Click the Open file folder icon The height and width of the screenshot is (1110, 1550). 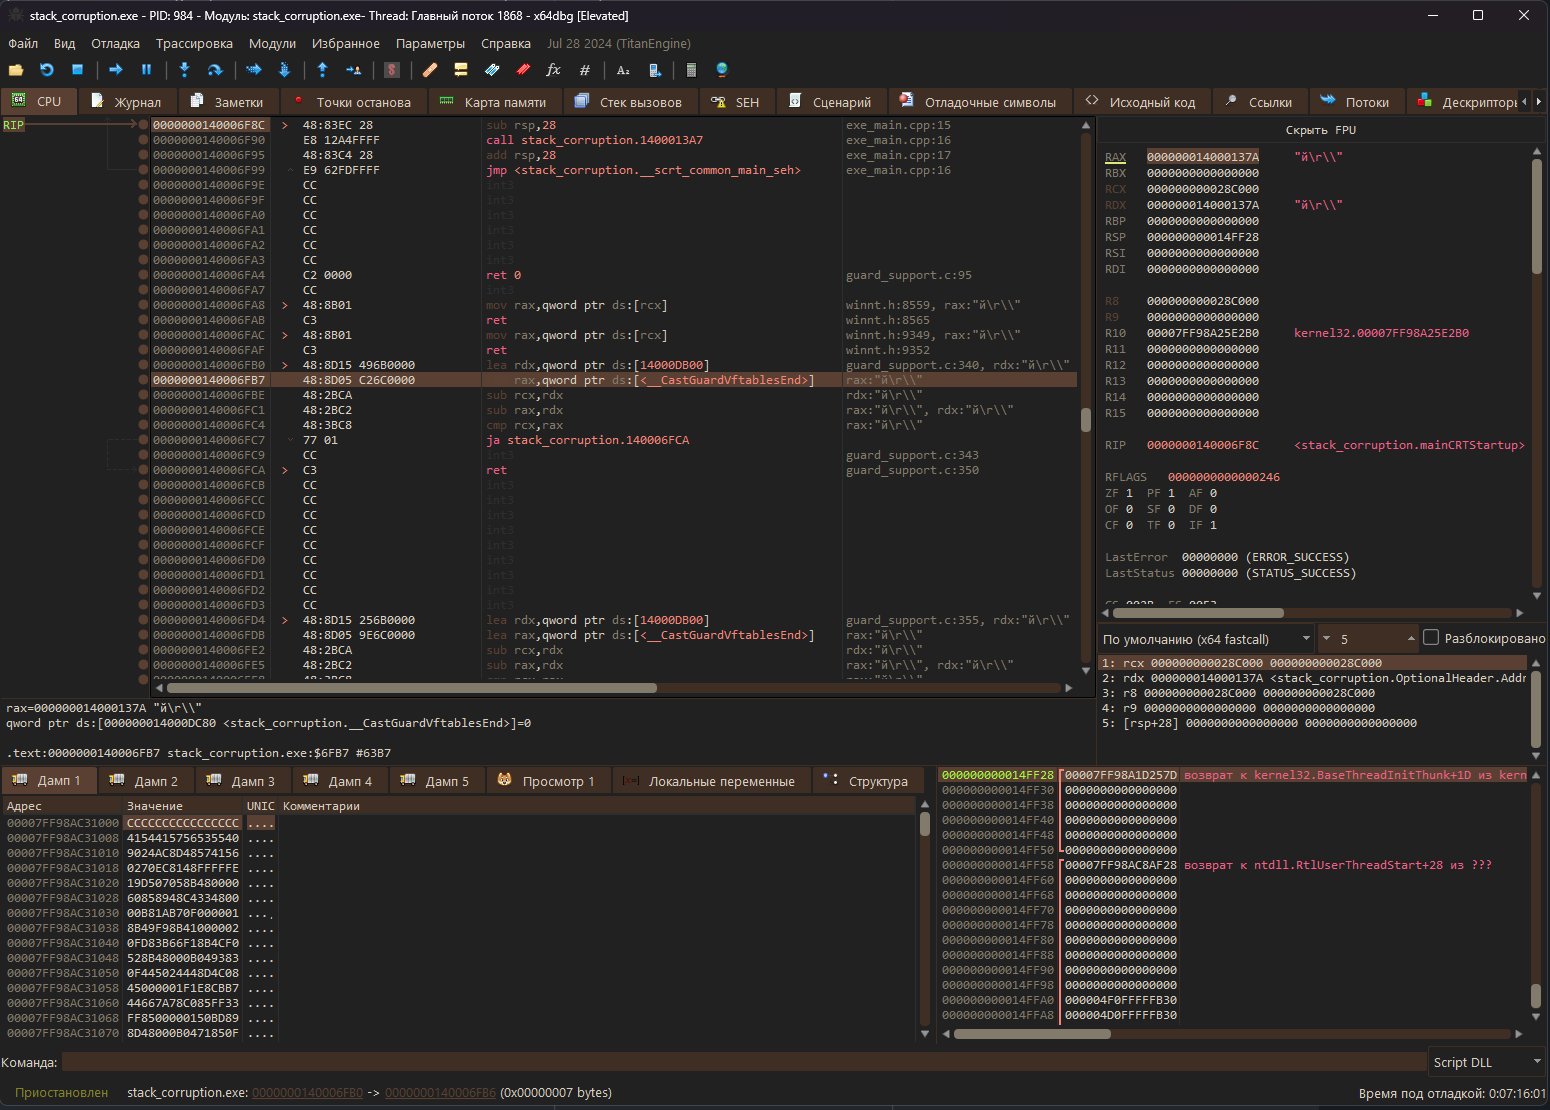coord(16,70)
